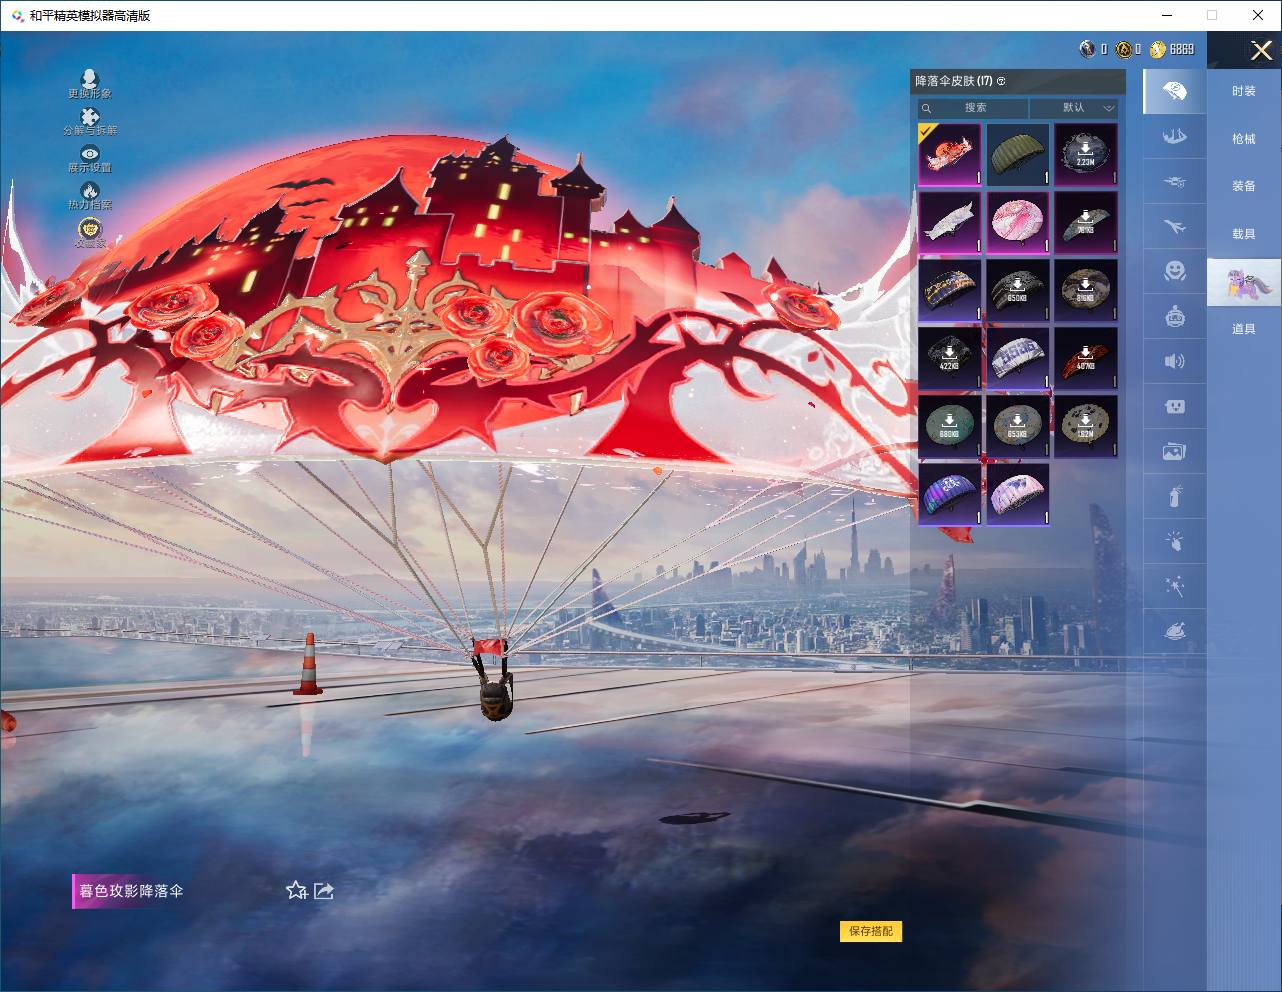Favorite the parachute with the star icon
The width and height of the screenshot is (1282, 992).
pyautogui.click(x=296, y=890)
